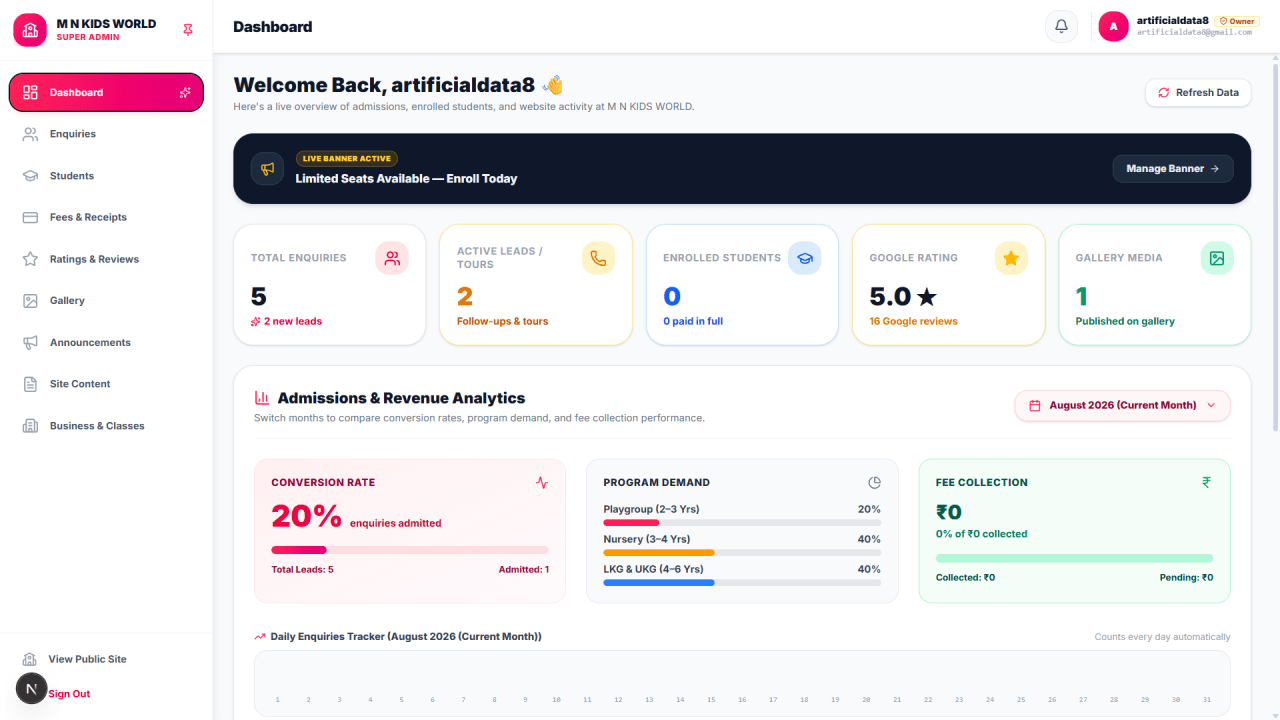Screen dimensions: 1280x720
Task: Click the Announcements megaphone sidebar icon
Action: [x=30, y=342]
